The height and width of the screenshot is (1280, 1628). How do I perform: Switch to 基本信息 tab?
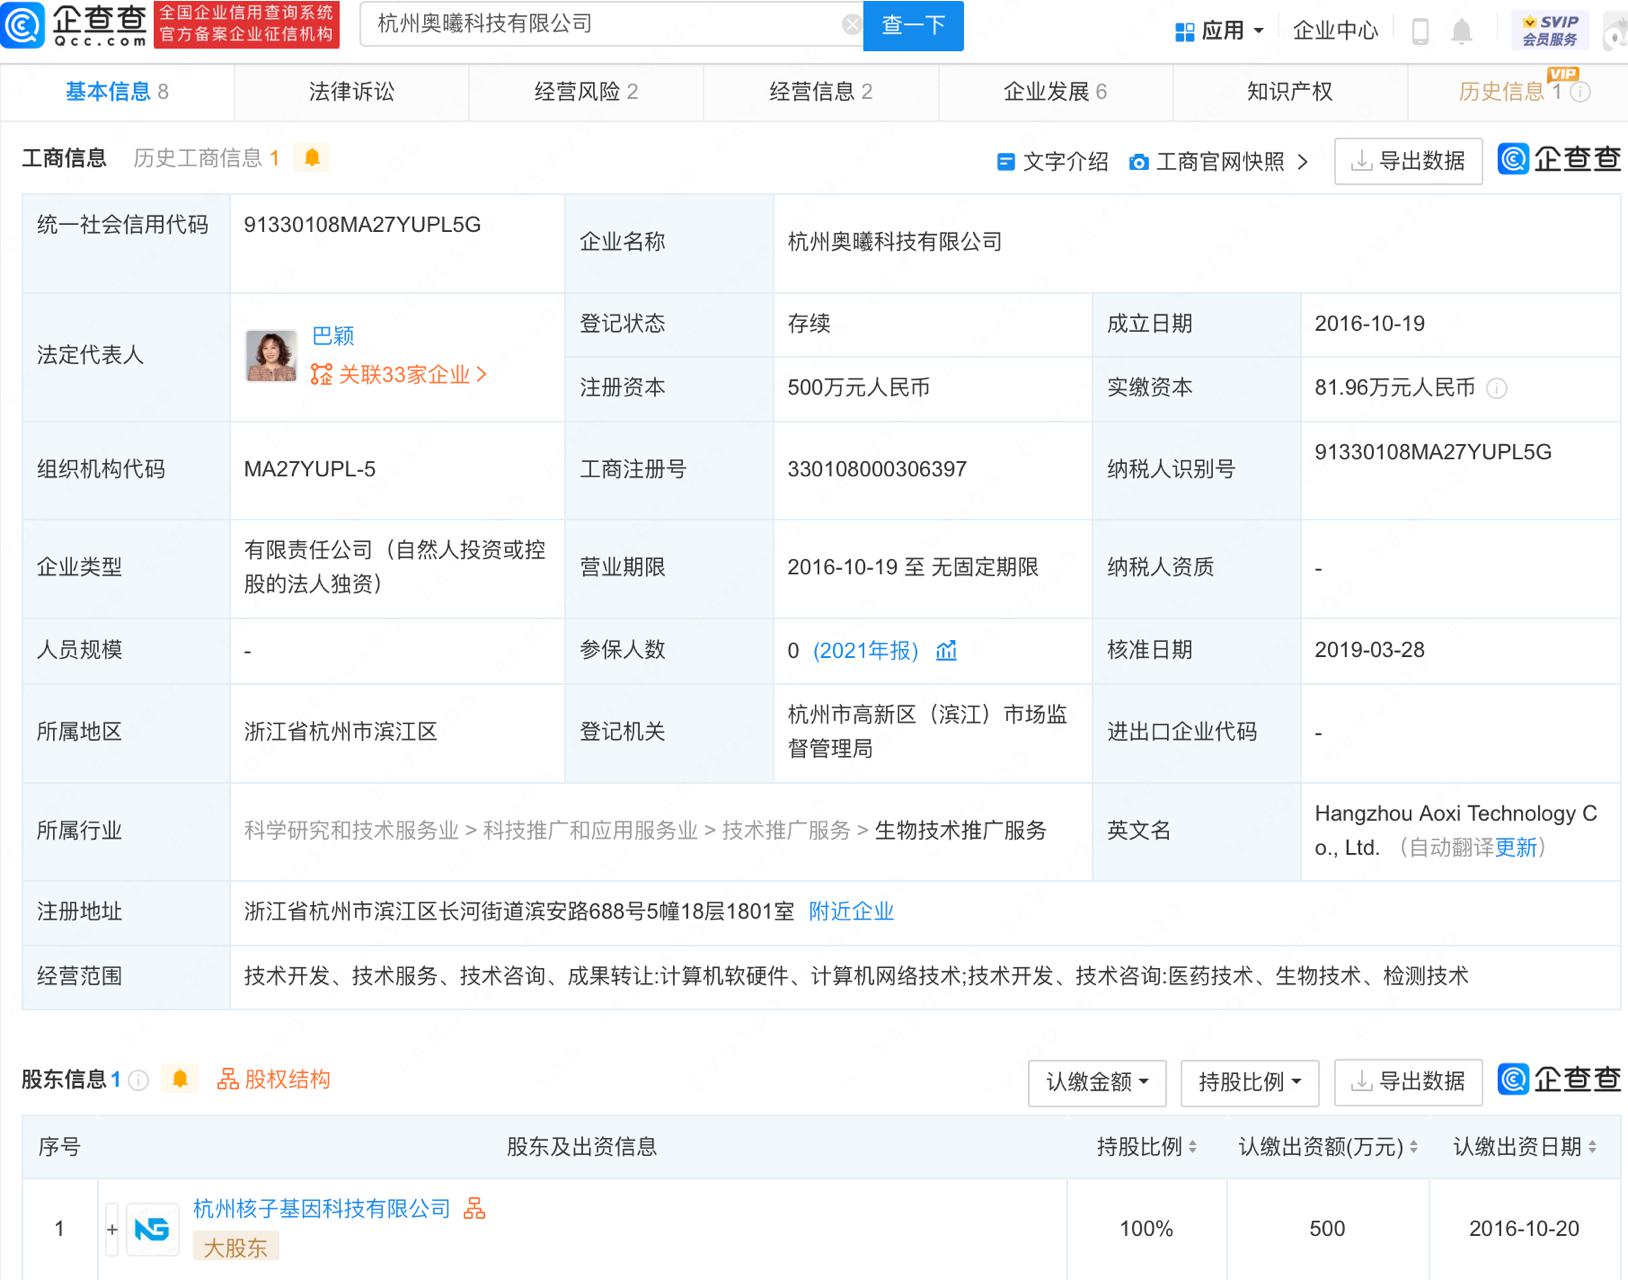click(x=117, y=92)
